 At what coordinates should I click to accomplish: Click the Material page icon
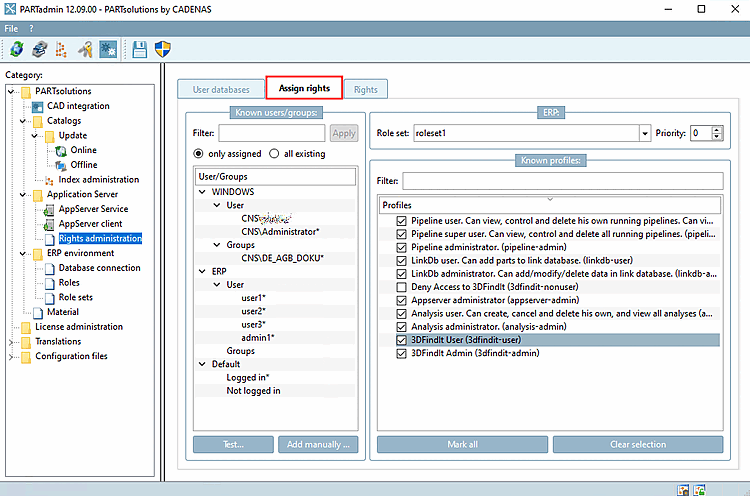(38, 313)
